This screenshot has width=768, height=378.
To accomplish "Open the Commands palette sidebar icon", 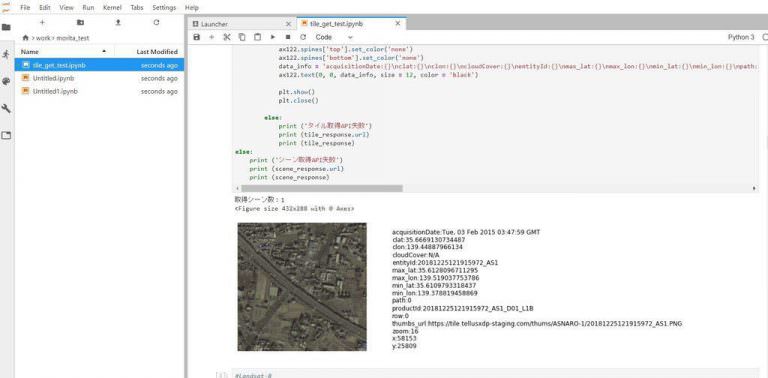I will (6, 81).
